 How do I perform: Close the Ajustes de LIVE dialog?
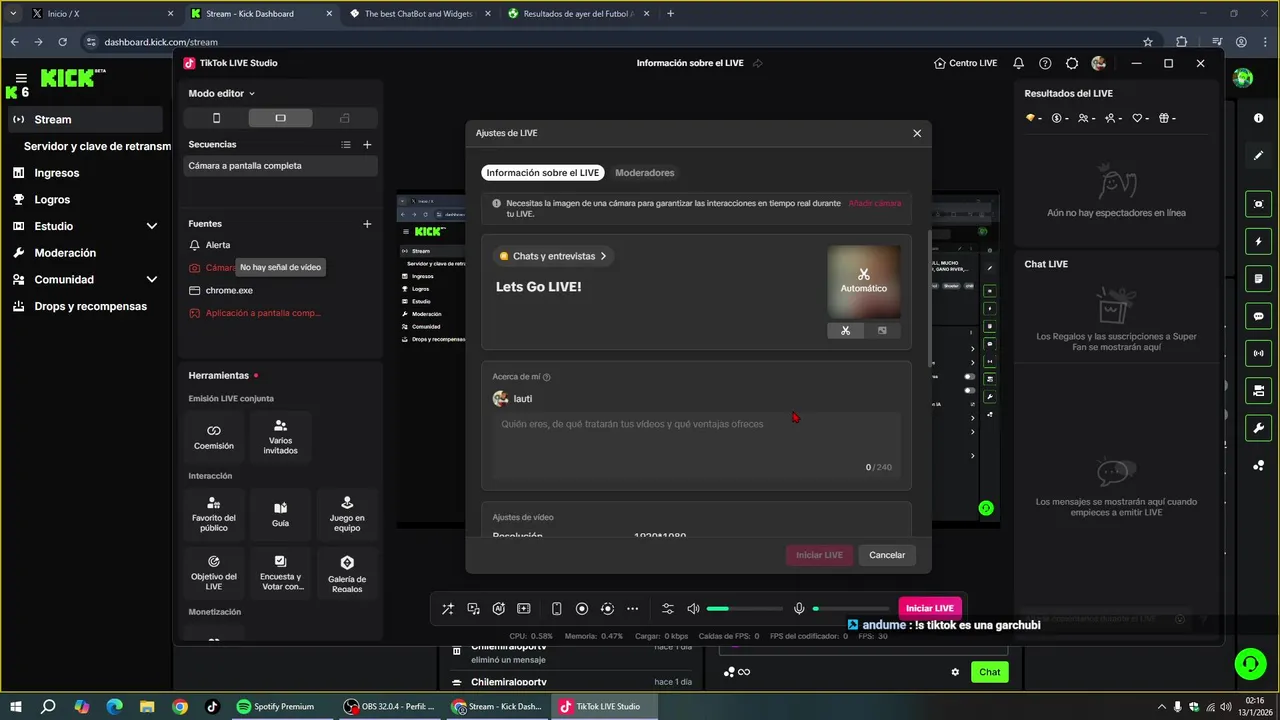pyautogui.click(x=917, y=133)
